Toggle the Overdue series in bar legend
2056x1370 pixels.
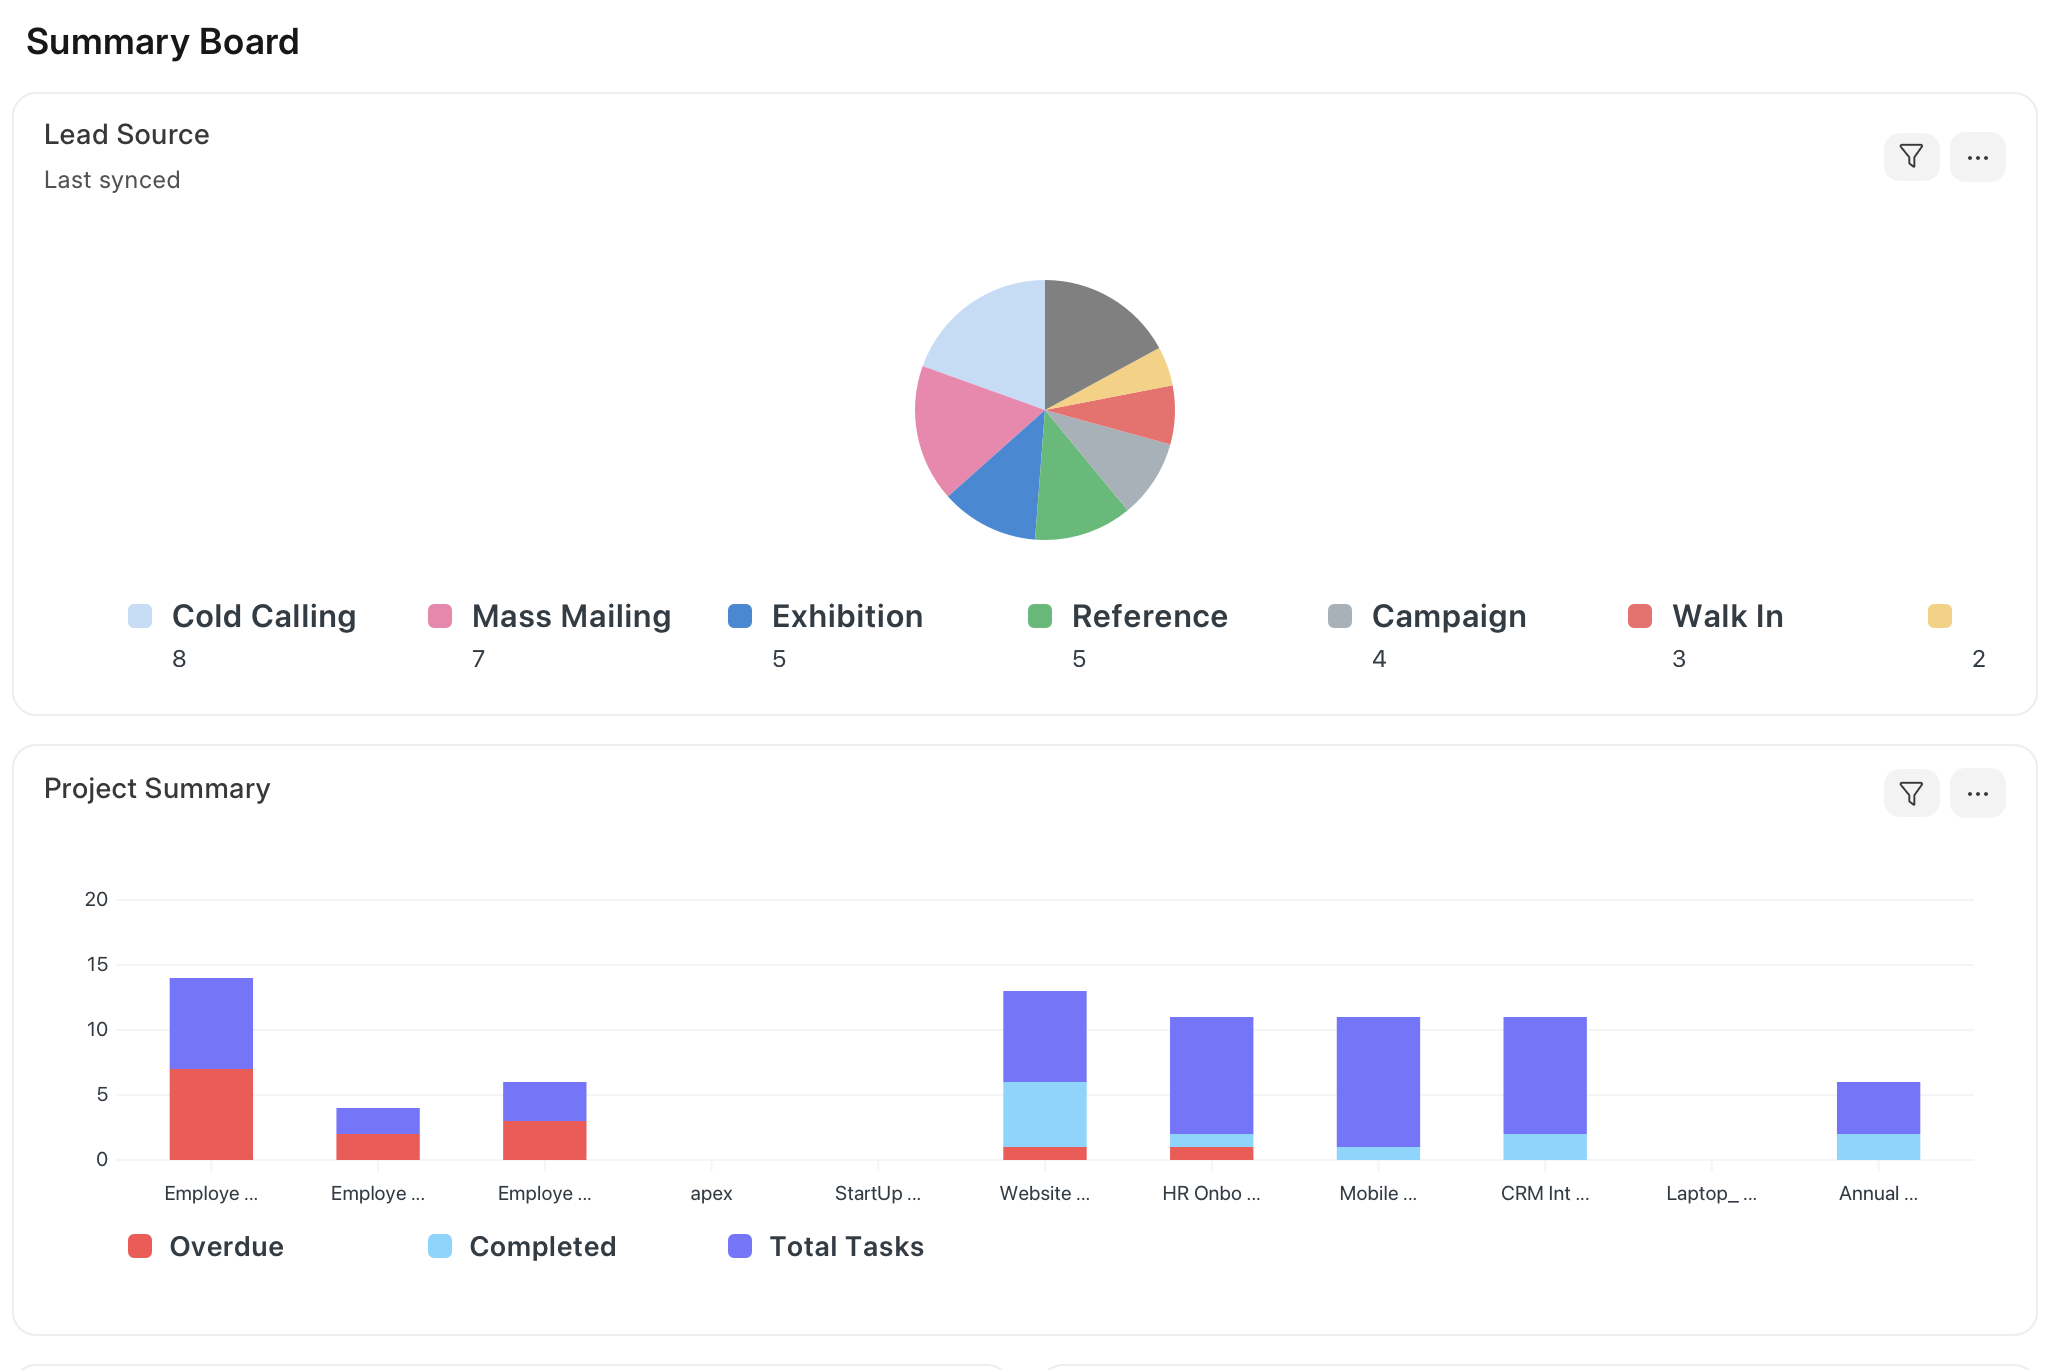[x=226, y=1246]
